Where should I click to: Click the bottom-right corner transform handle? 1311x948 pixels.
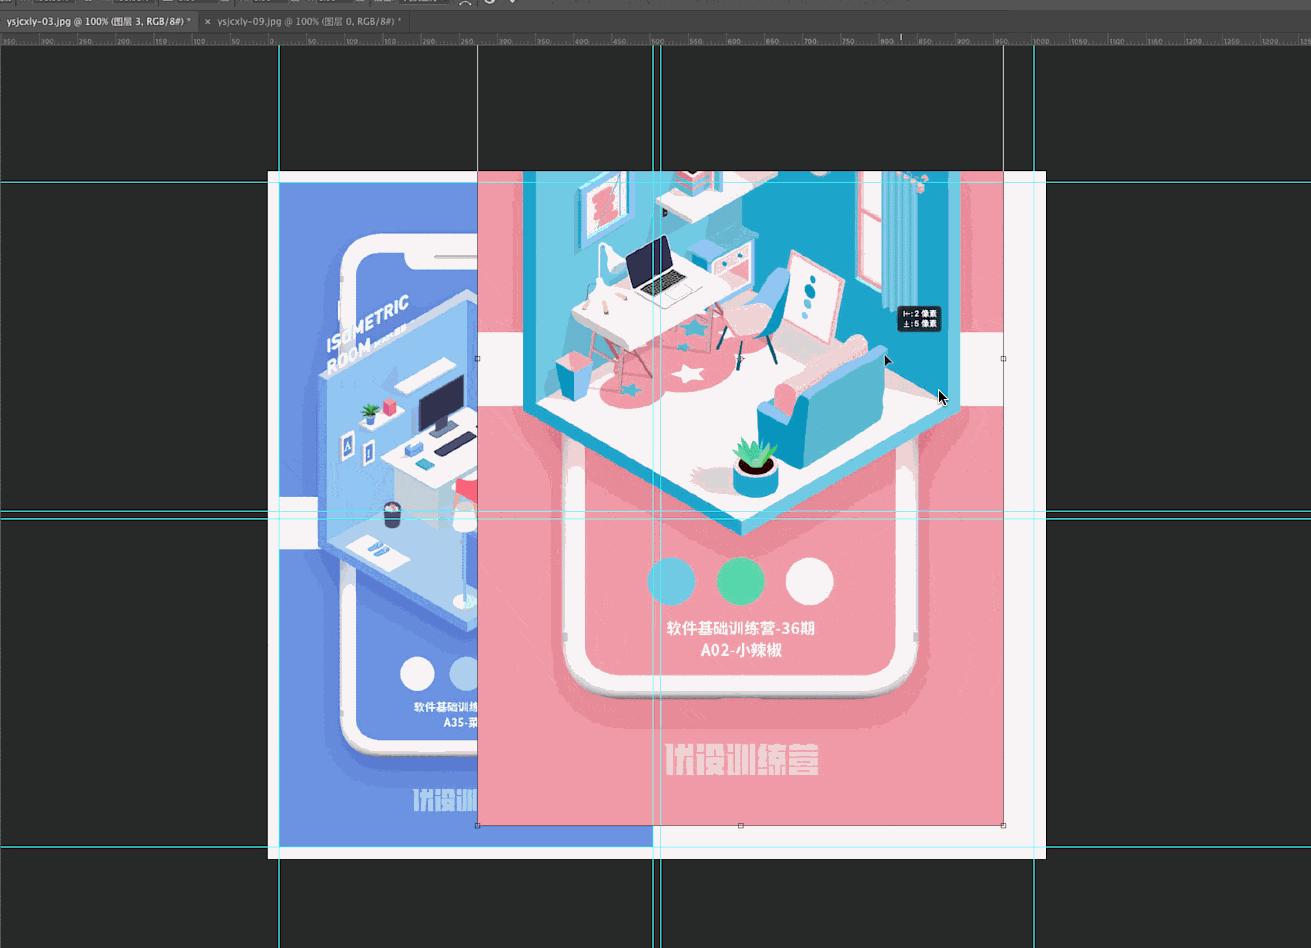click(x=1003, y=826)
